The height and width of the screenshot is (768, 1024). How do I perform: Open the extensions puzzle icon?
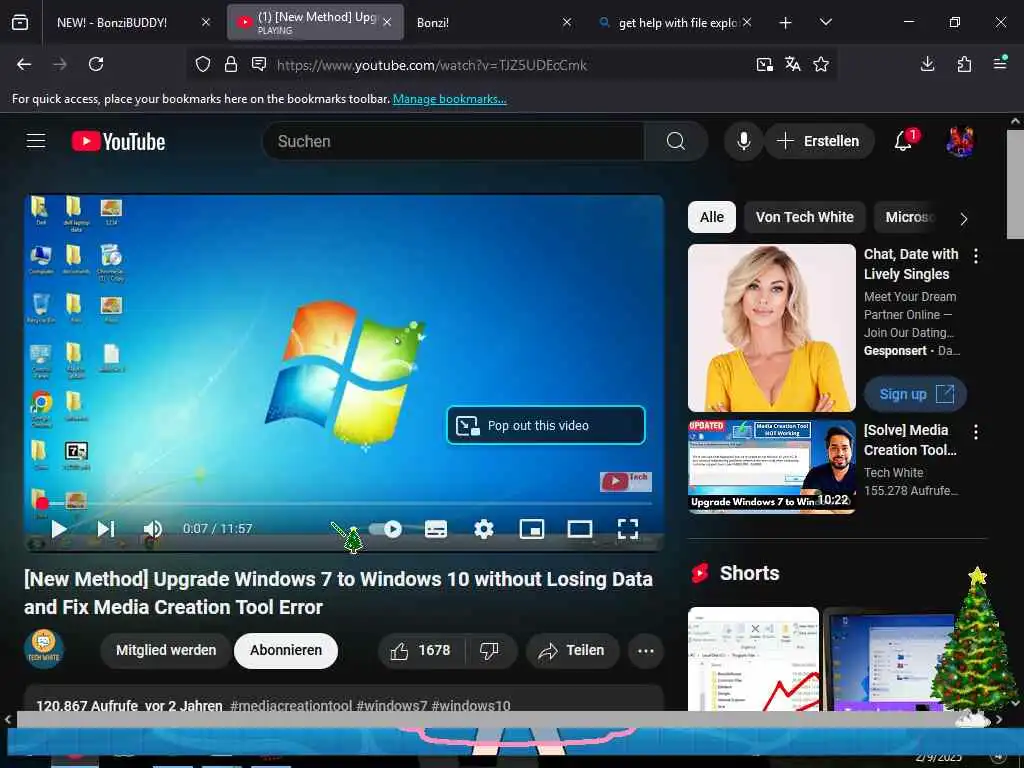coord(964,64)
